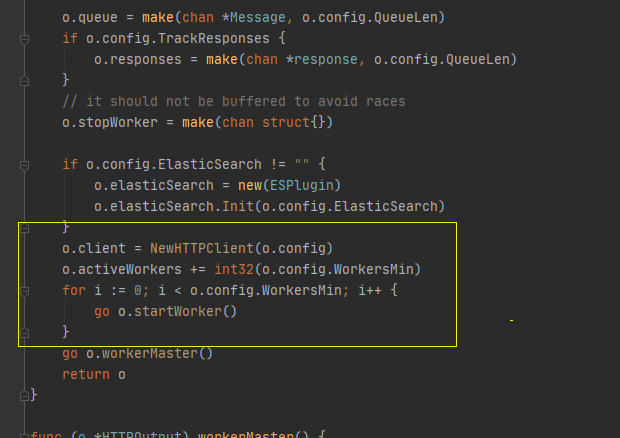Click 'o.client' assignment target
The height and width of the screenshot is (438, 620).
point(94,249)
